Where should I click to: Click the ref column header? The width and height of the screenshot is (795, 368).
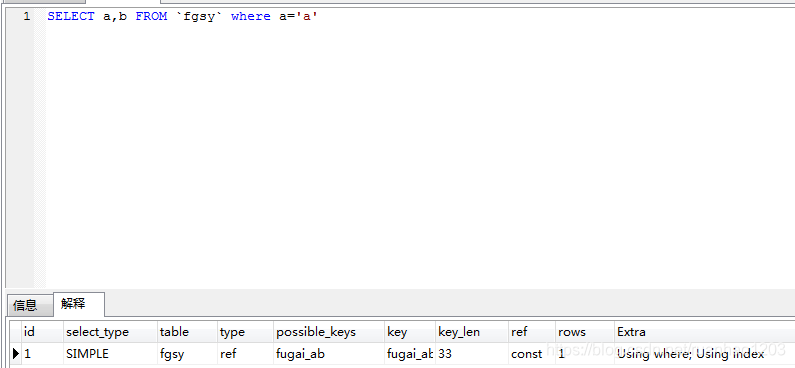532,332
